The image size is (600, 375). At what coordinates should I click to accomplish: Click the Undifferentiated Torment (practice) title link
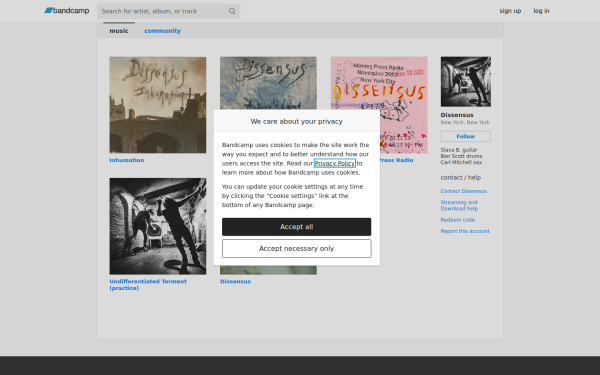click(x=148, y=284)
